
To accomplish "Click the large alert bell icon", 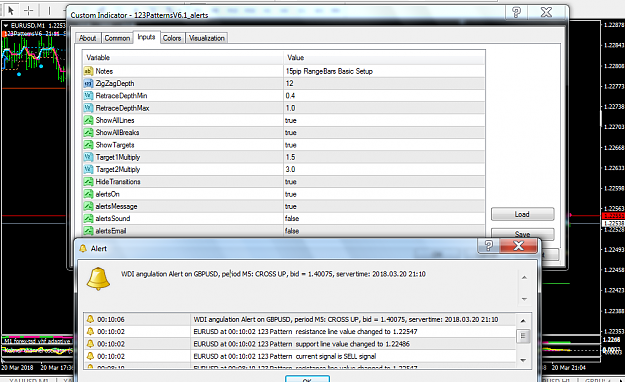I will (98, 278).
